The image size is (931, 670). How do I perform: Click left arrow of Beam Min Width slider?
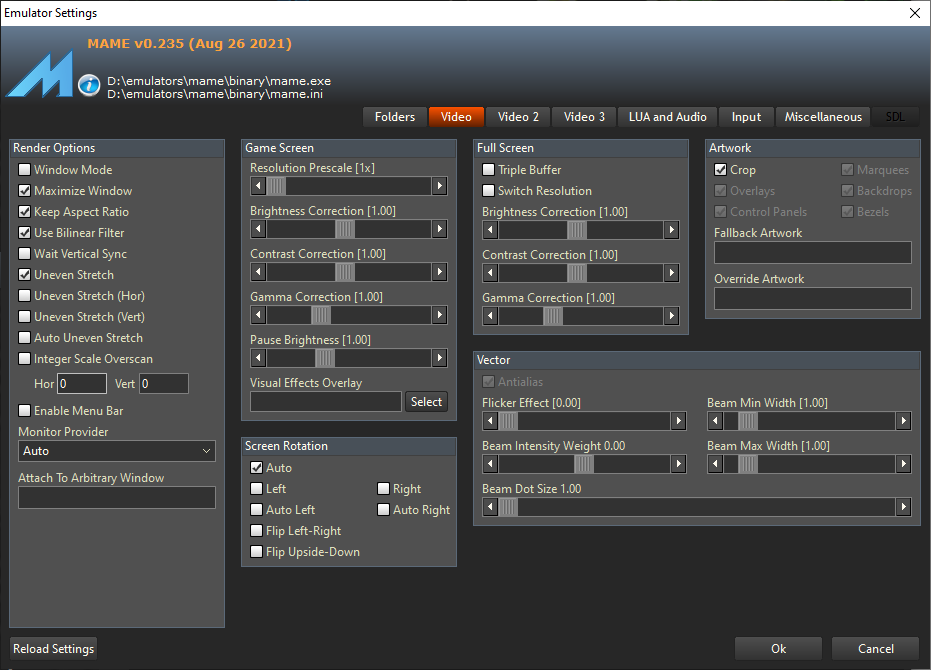pos(715,422)
